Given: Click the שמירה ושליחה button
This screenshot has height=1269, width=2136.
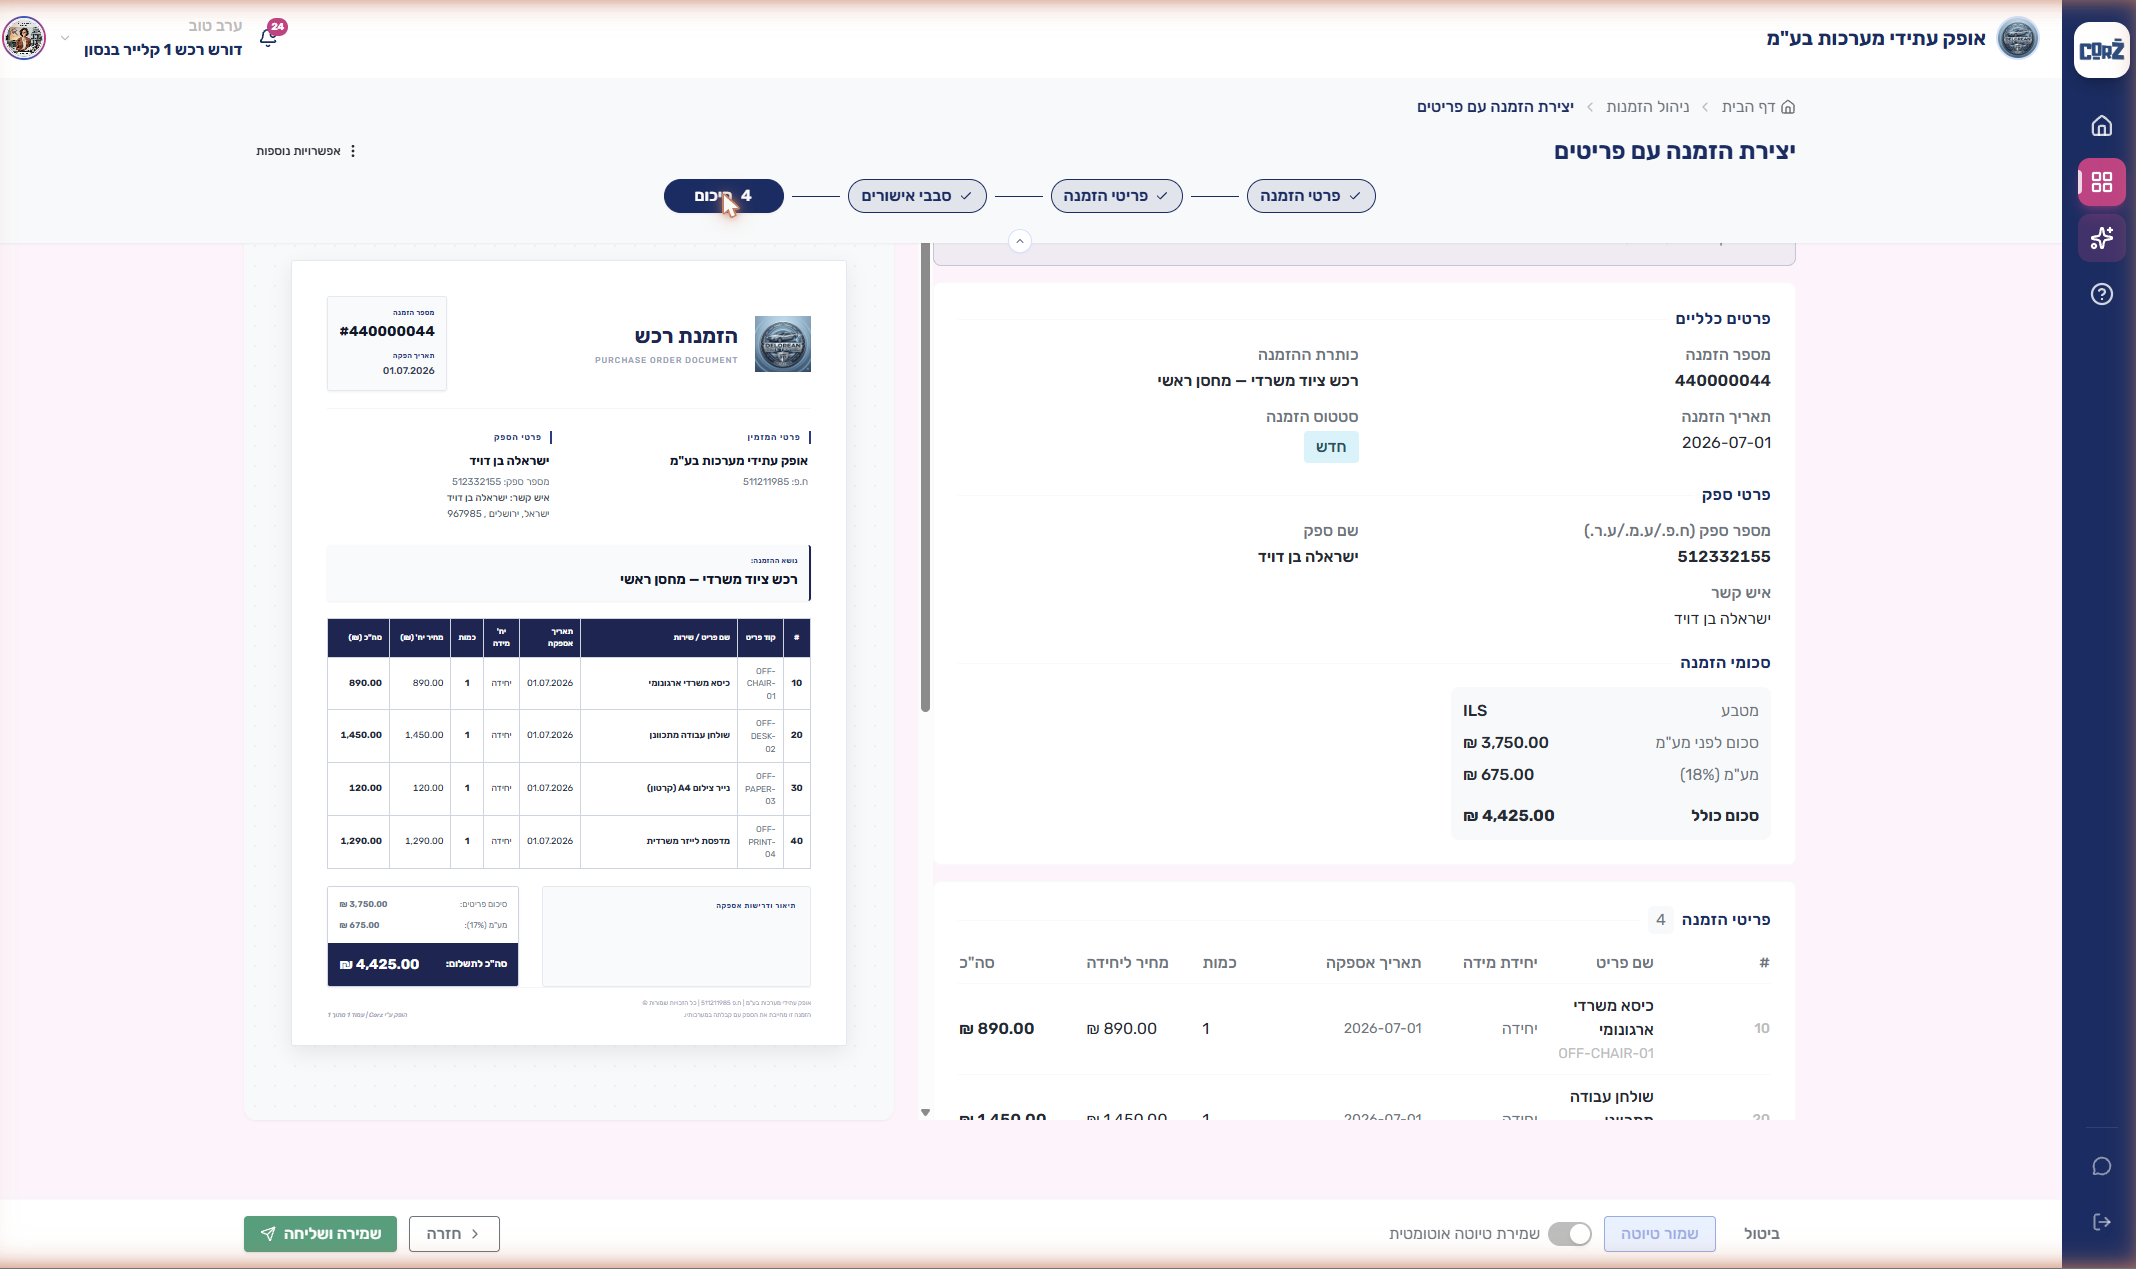Looking at the screenshot, I should click(x=320, y=1234).
